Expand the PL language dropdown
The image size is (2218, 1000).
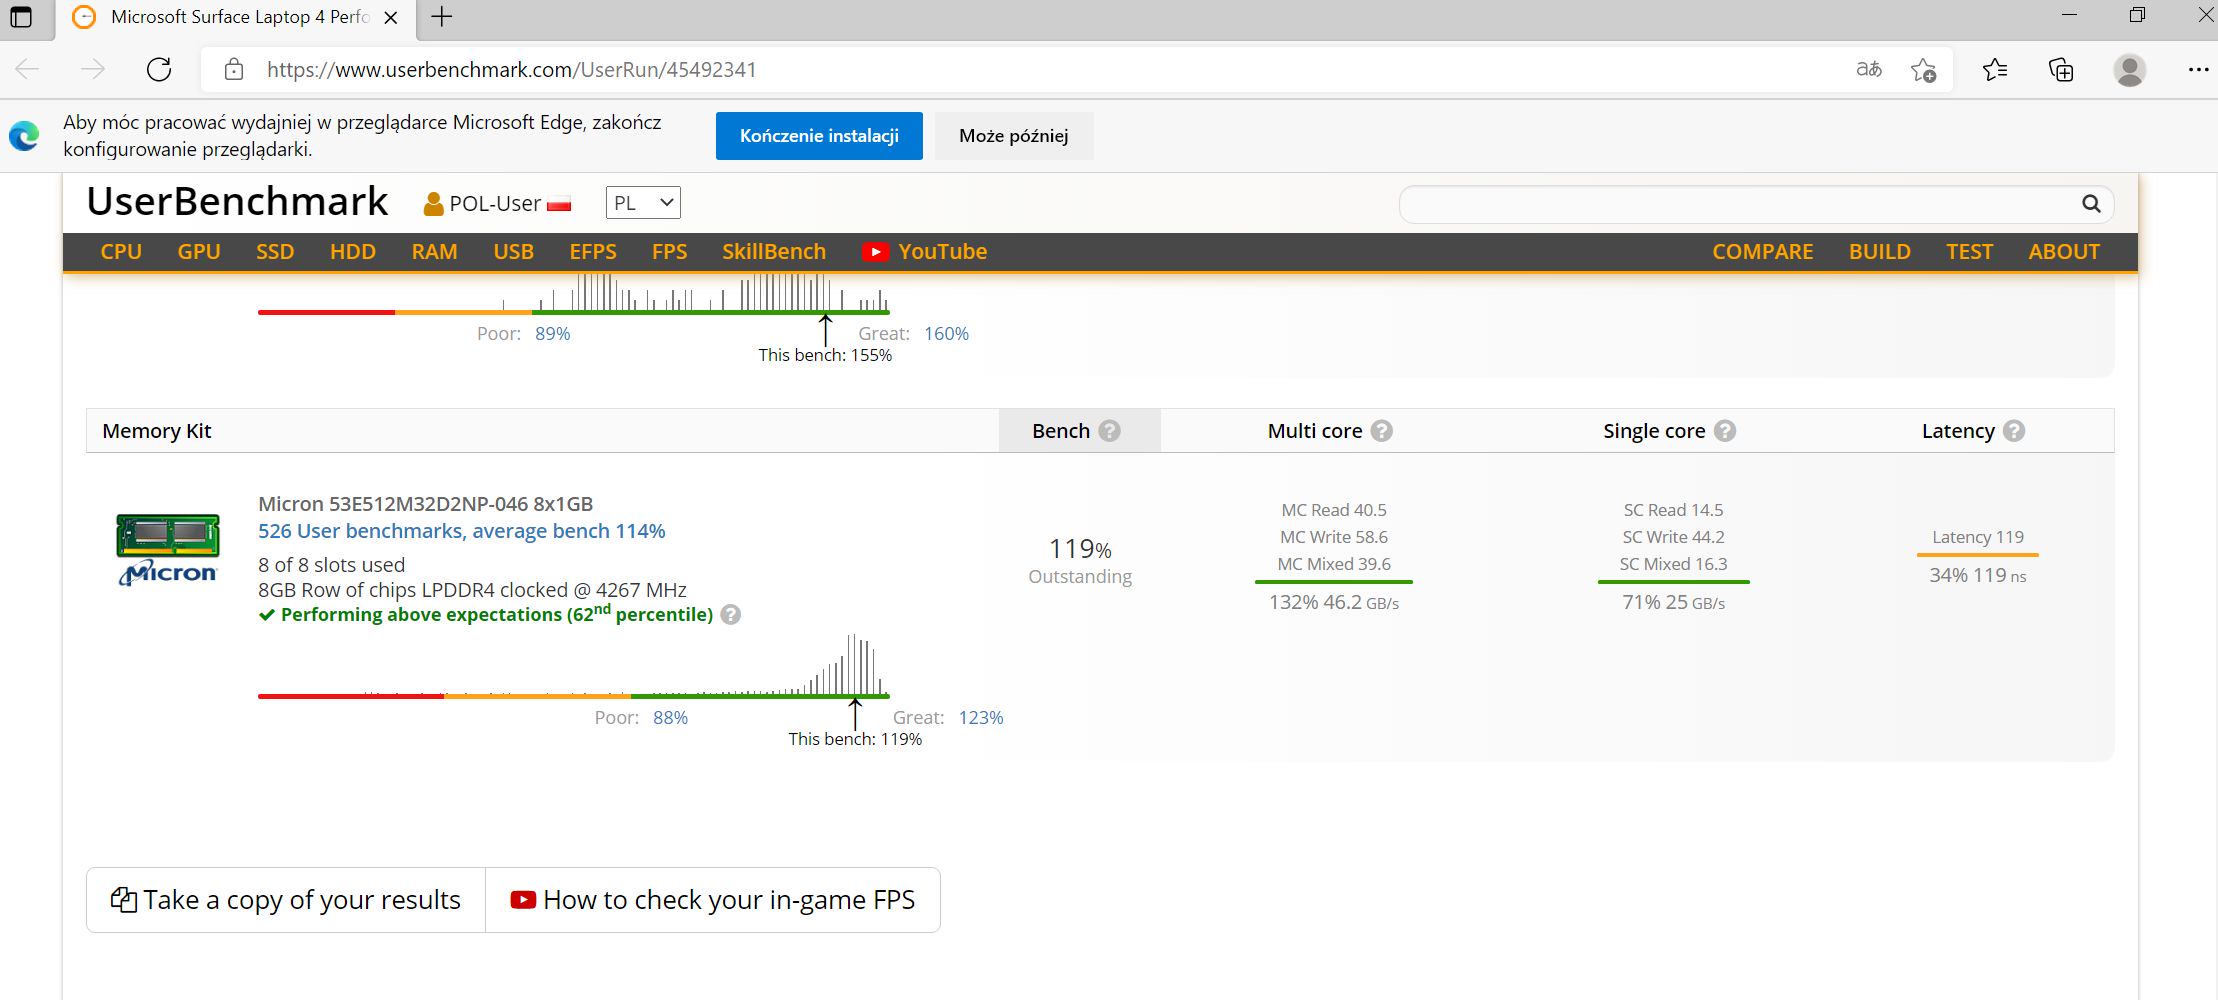pos(643,203)
